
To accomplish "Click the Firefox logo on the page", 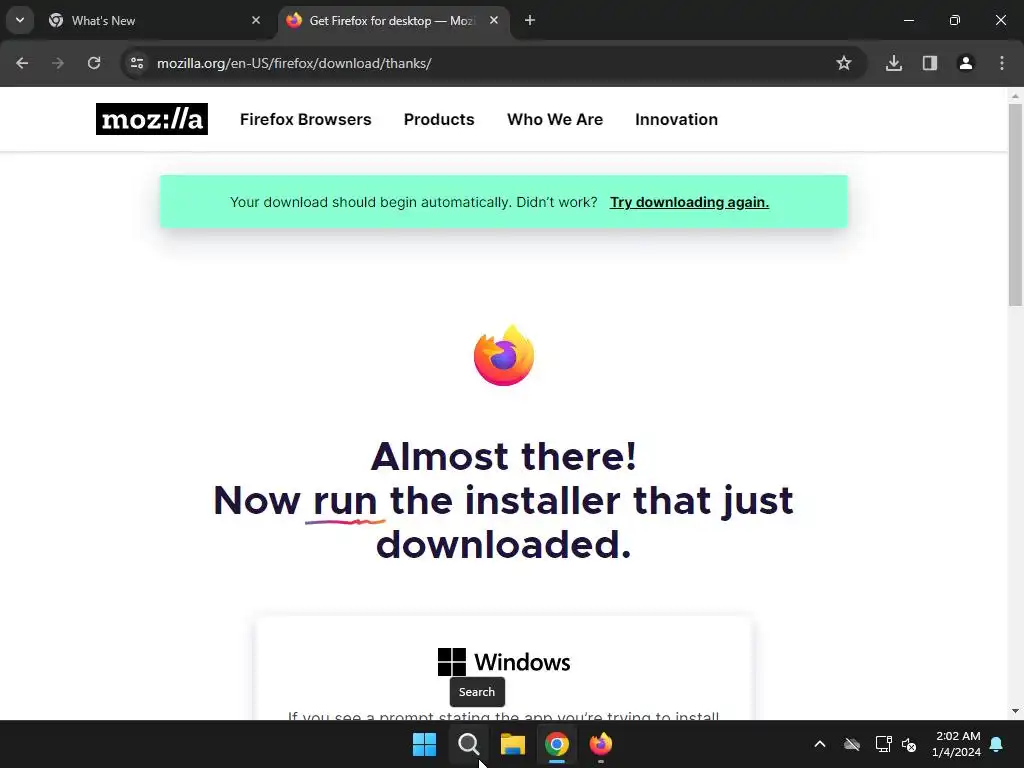I will [x=504, y=355].
